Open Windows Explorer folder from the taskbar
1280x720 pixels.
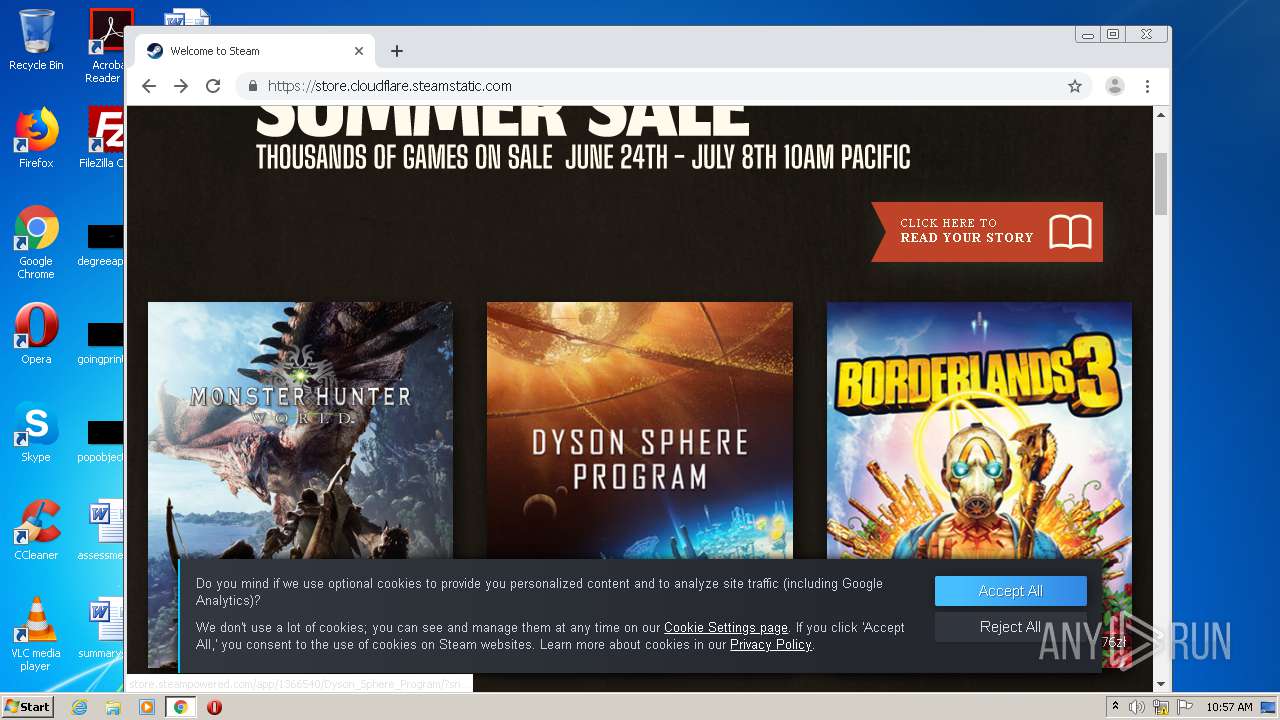point(113,707)
